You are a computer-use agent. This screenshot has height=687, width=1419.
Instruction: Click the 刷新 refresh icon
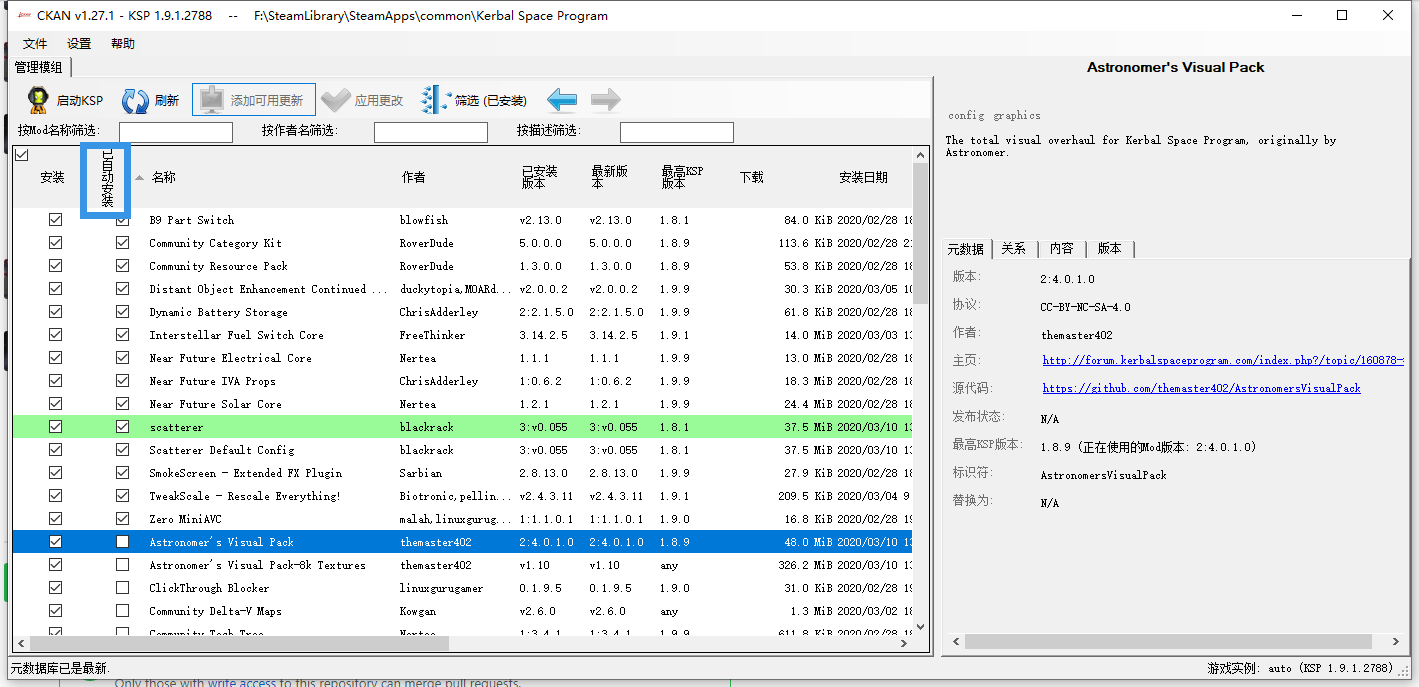(x=135, y=100)
